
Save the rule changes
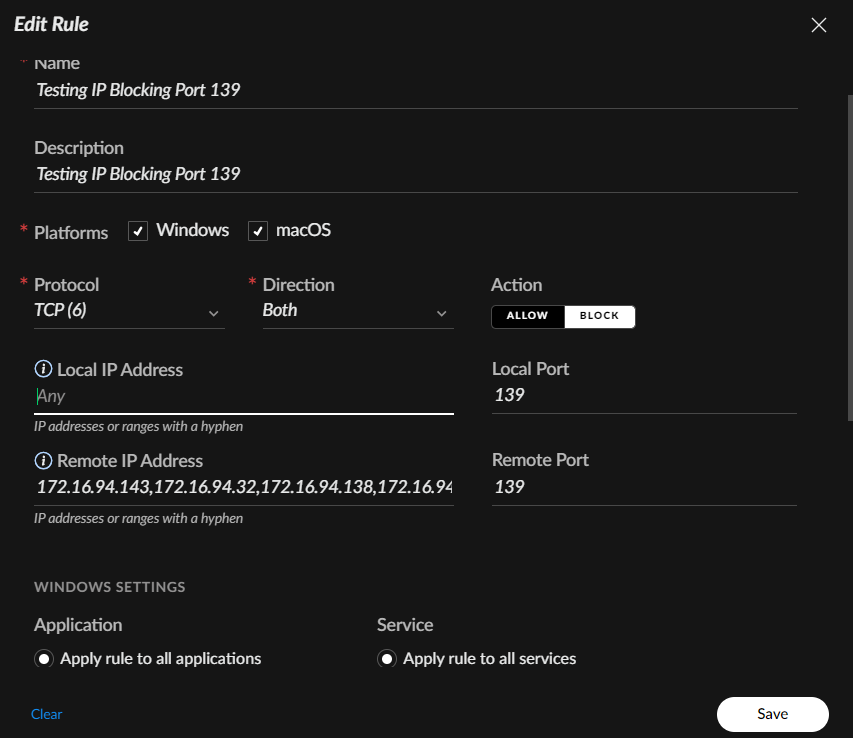(772, 714)
